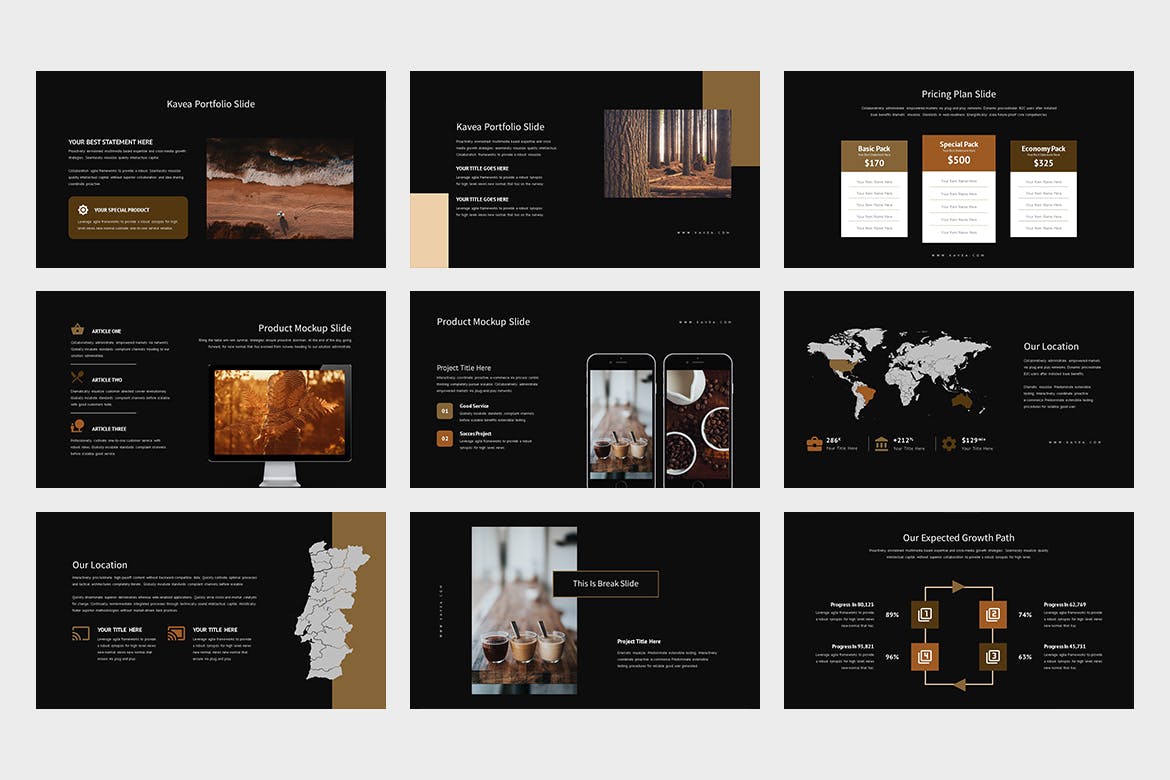This screenshot has height=780, width=1170.
Task: Select the Special Pack $500 pricing card header
Action: coord(958,153)
